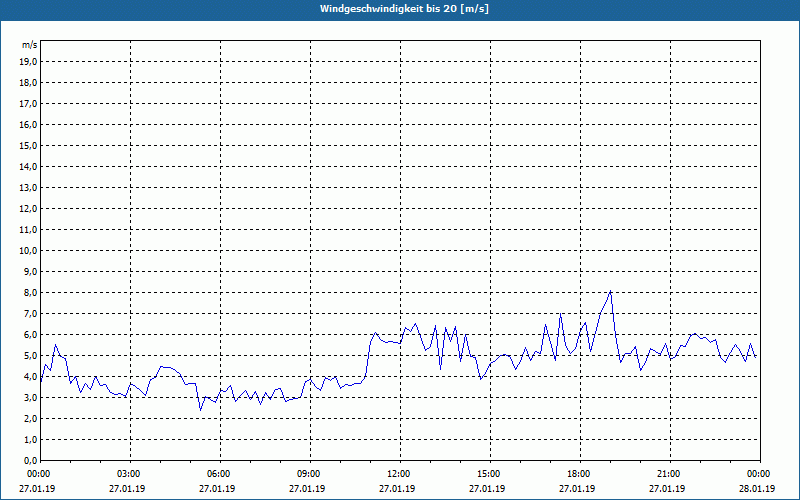
Task: Click the '16,0' y-axis value
Action: (28, 124)
